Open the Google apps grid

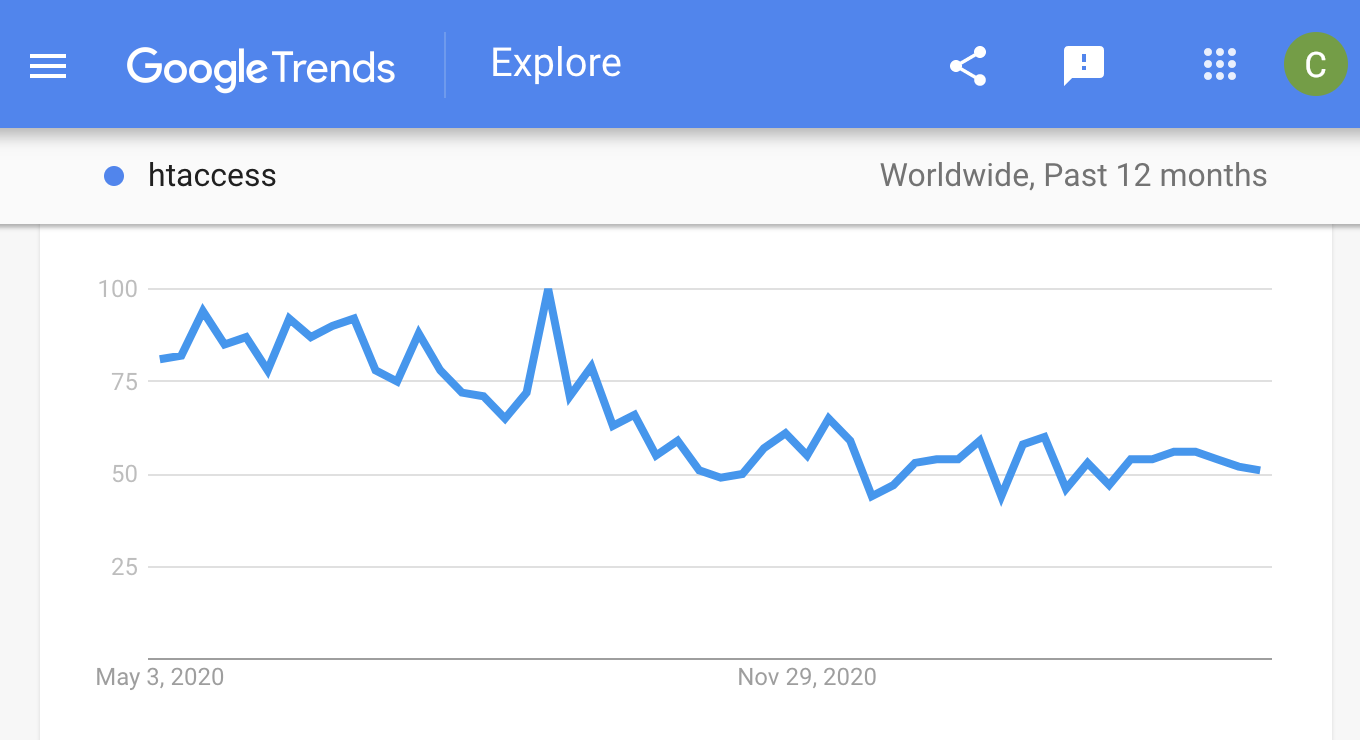click(1220, 64)
